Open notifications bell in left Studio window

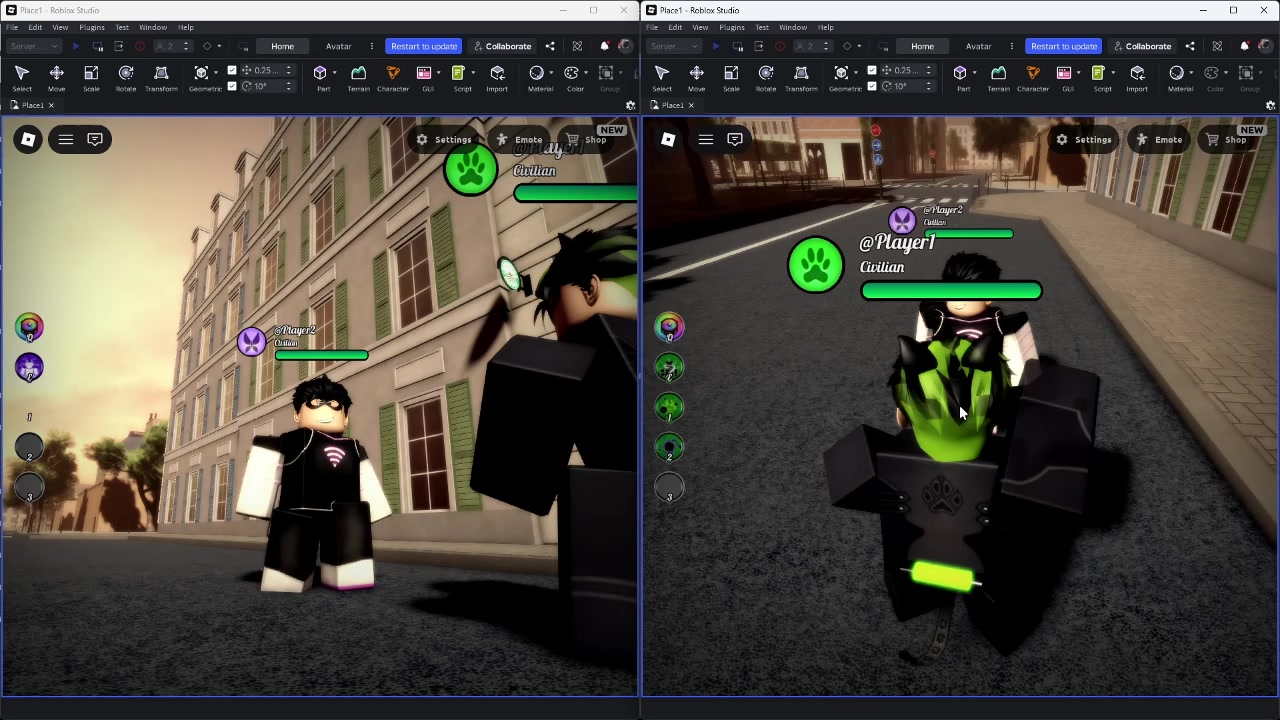pos(604,46)
